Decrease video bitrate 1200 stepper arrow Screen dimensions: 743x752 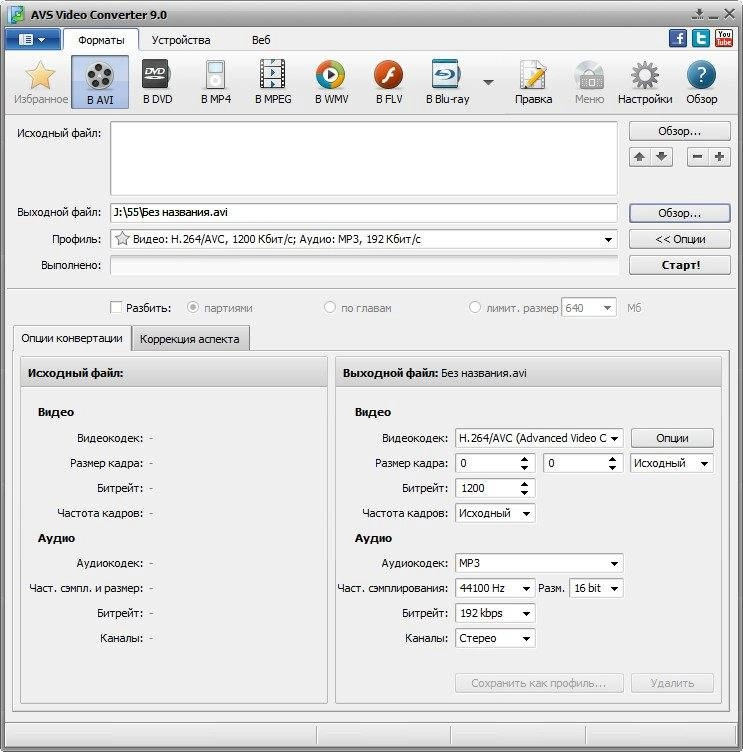tap(524, 493)
